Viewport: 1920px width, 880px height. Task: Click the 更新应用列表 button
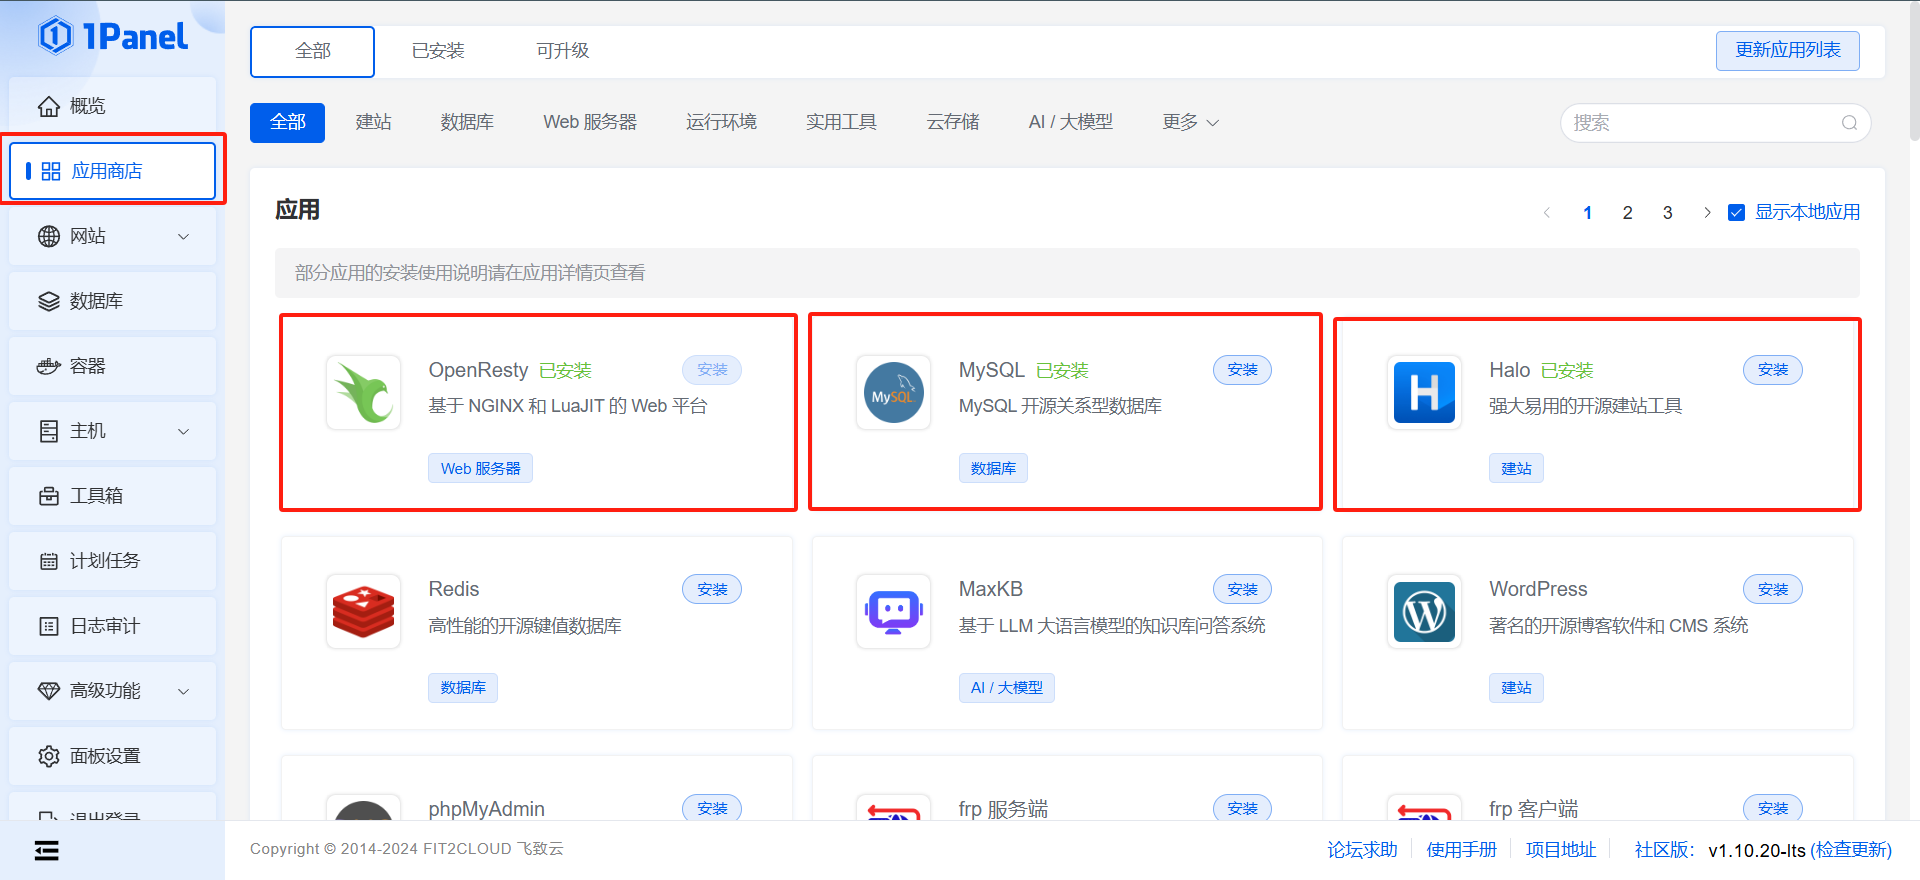(1787, 51)
